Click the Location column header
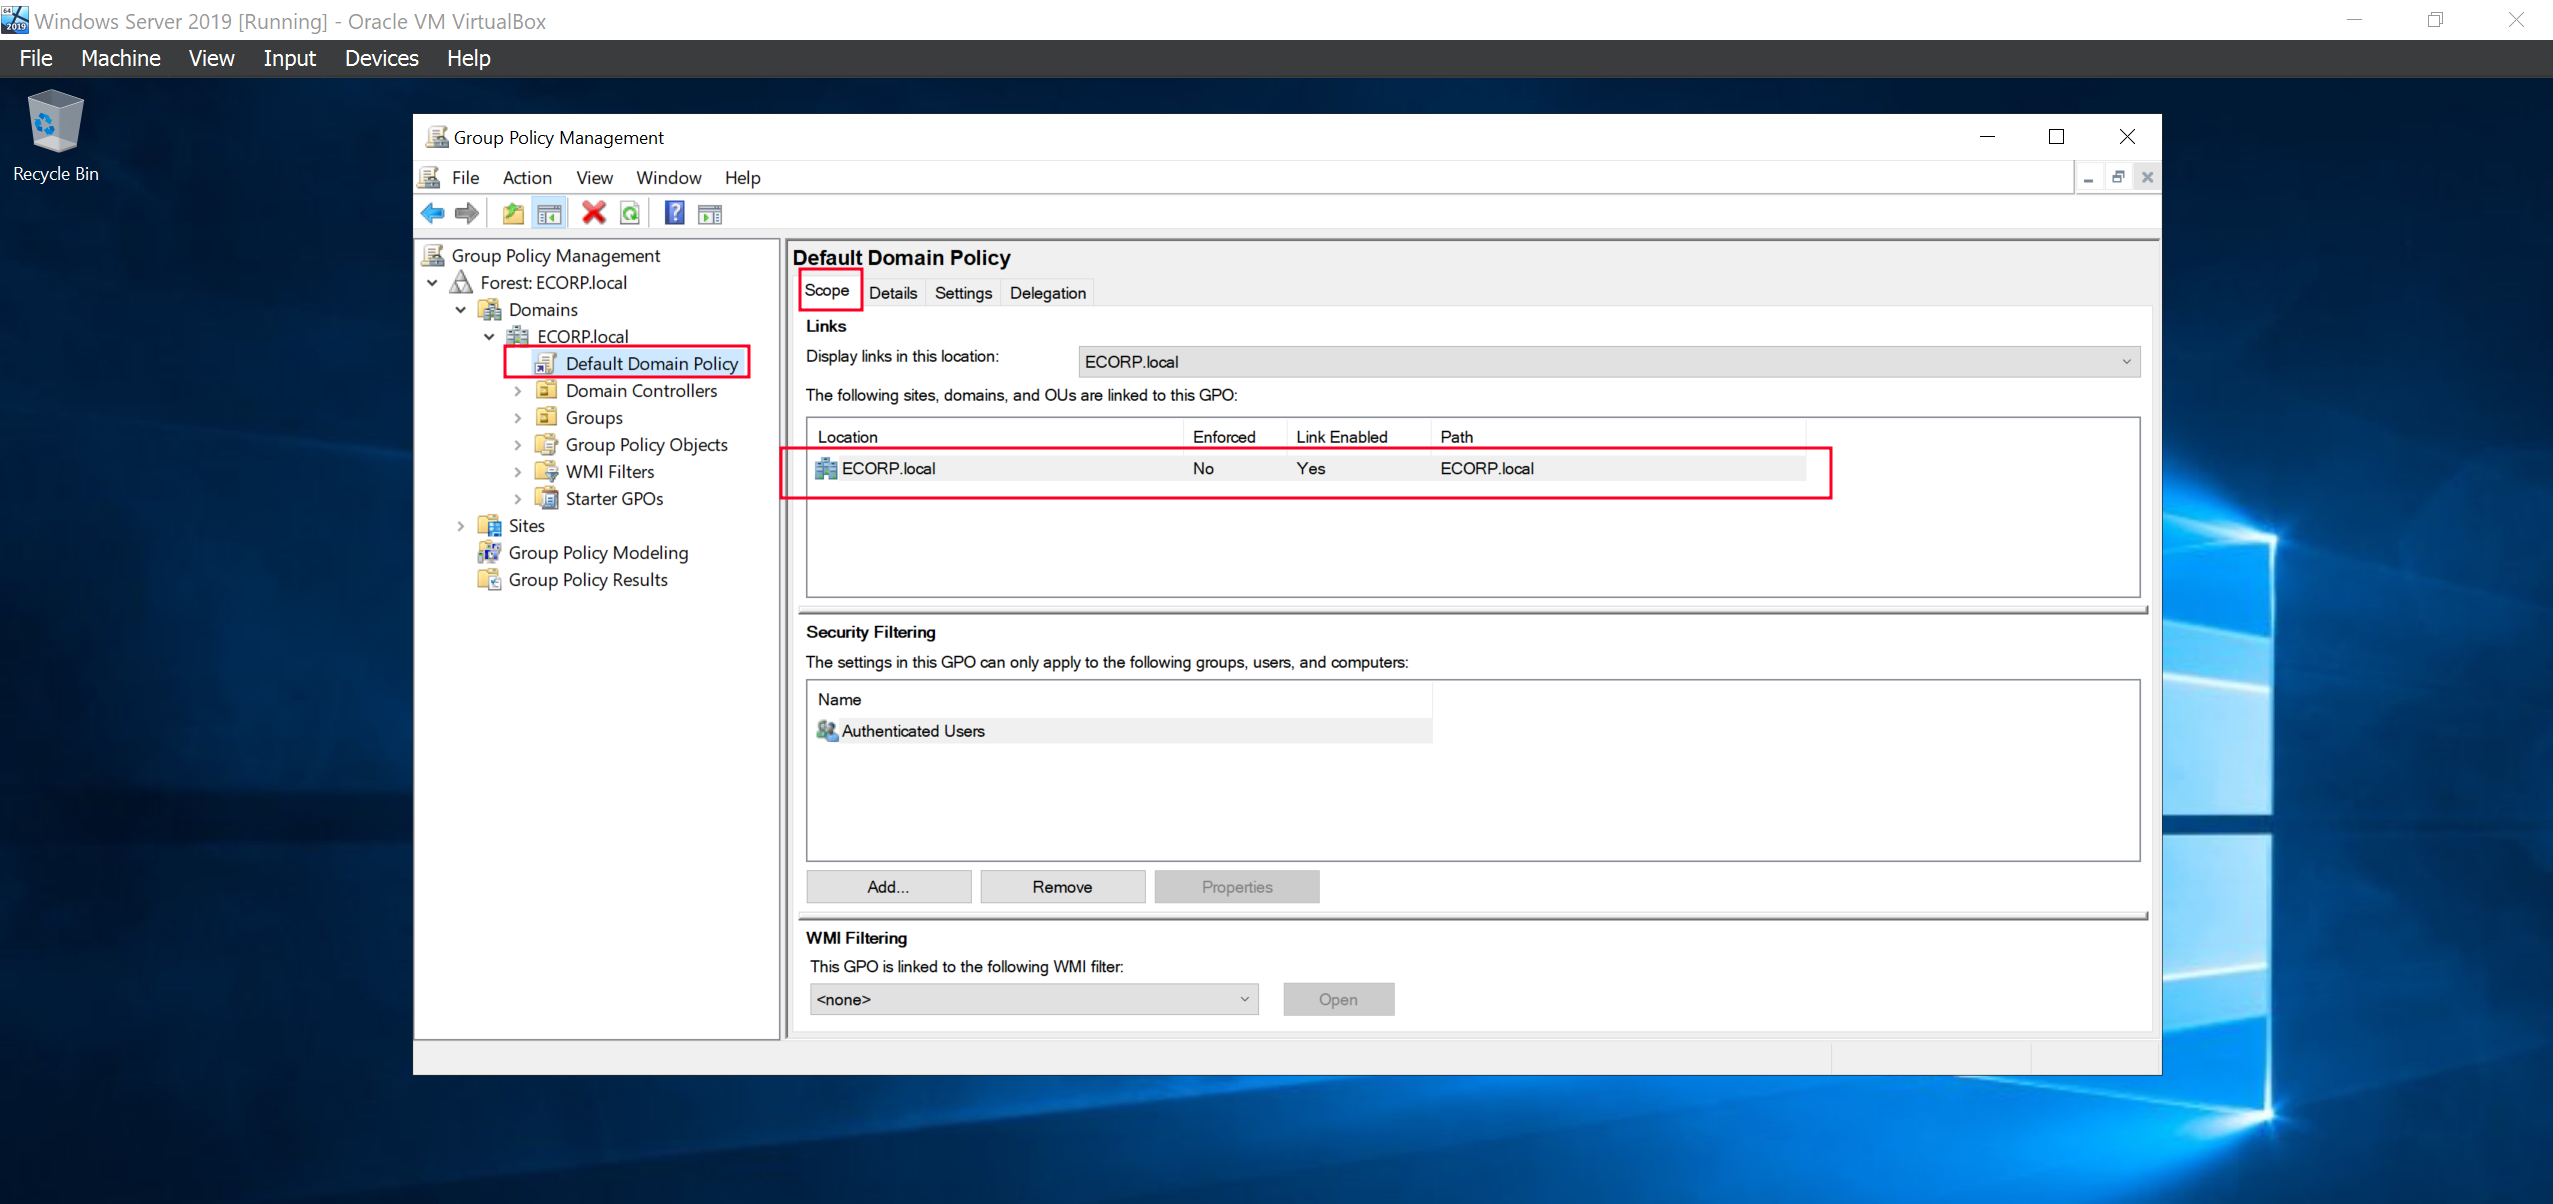The height and width of the screenshot is (1204, 2553). point(995,437)
